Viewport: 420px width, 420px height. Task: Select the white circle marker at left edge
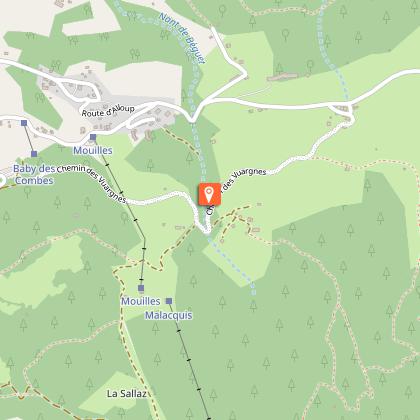point(1,181)
